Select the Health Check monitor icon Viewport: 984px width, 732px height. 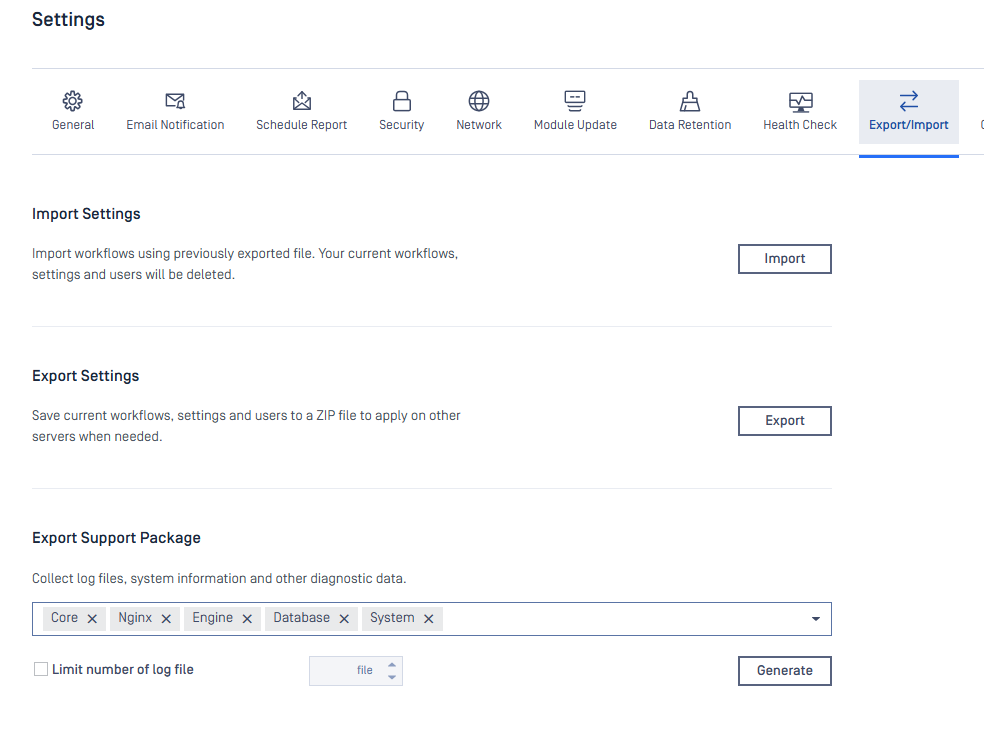800,101
